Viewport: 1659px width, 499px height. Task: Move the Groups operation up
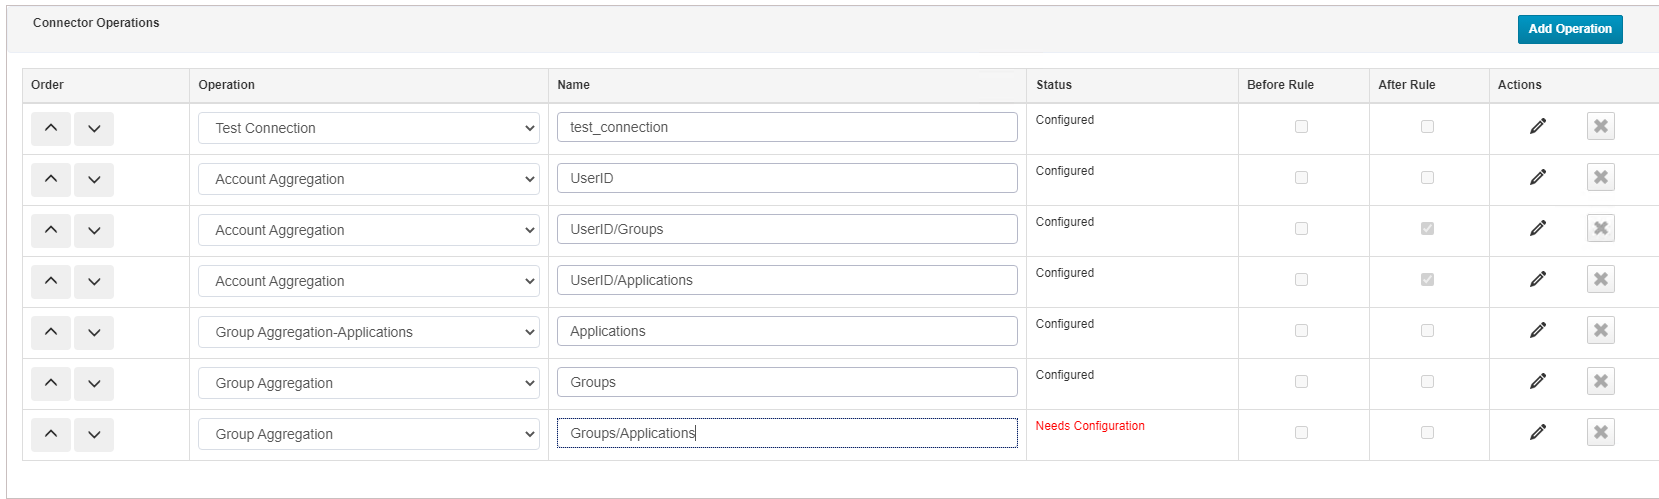pos(51,383)
